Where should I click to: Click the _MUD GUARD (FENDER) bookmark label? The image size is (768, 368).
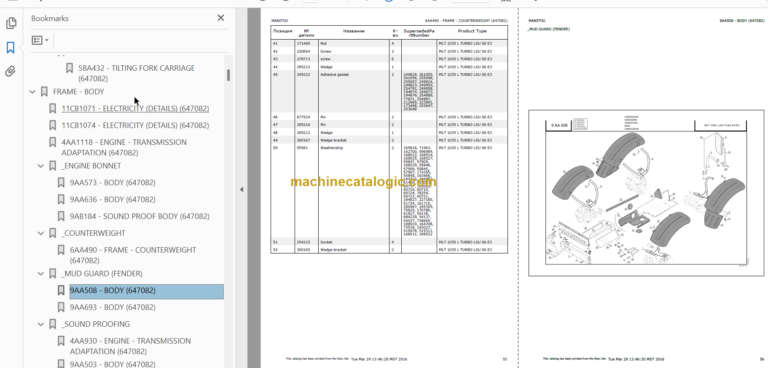pyautogui.click(x=102, y=273)
